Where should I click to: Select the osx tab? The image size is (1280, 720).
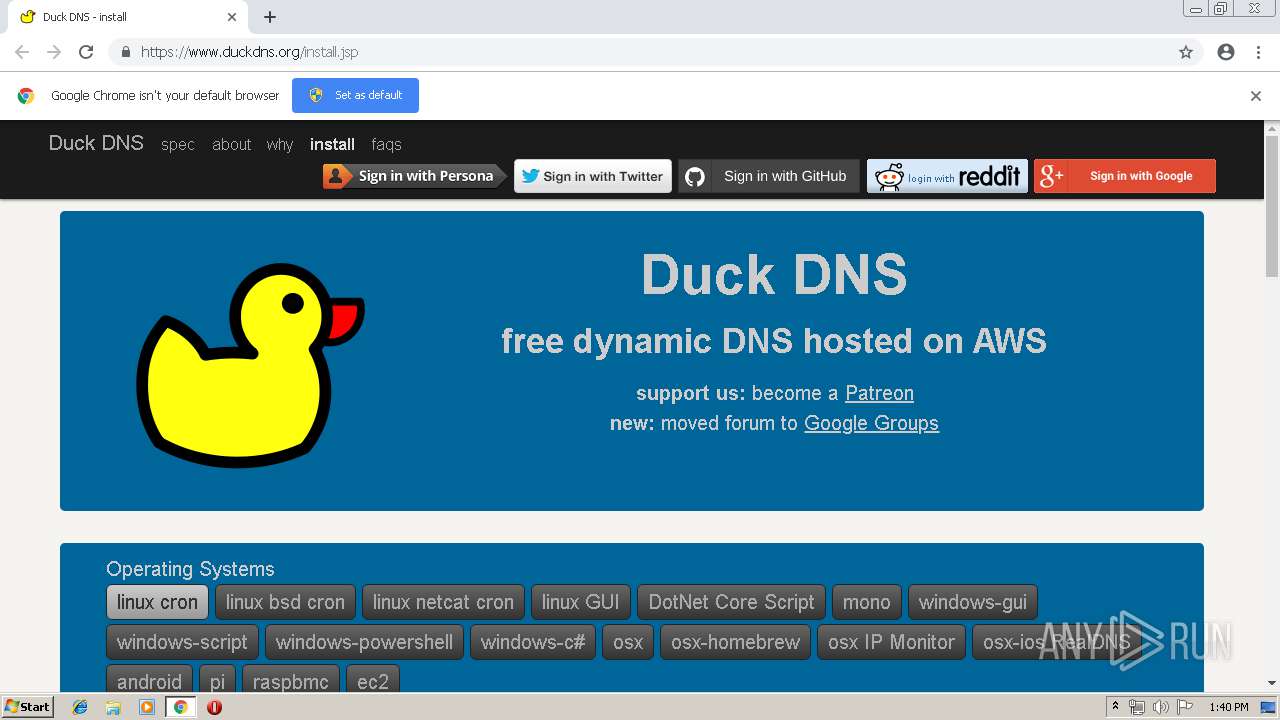[628, 642]
